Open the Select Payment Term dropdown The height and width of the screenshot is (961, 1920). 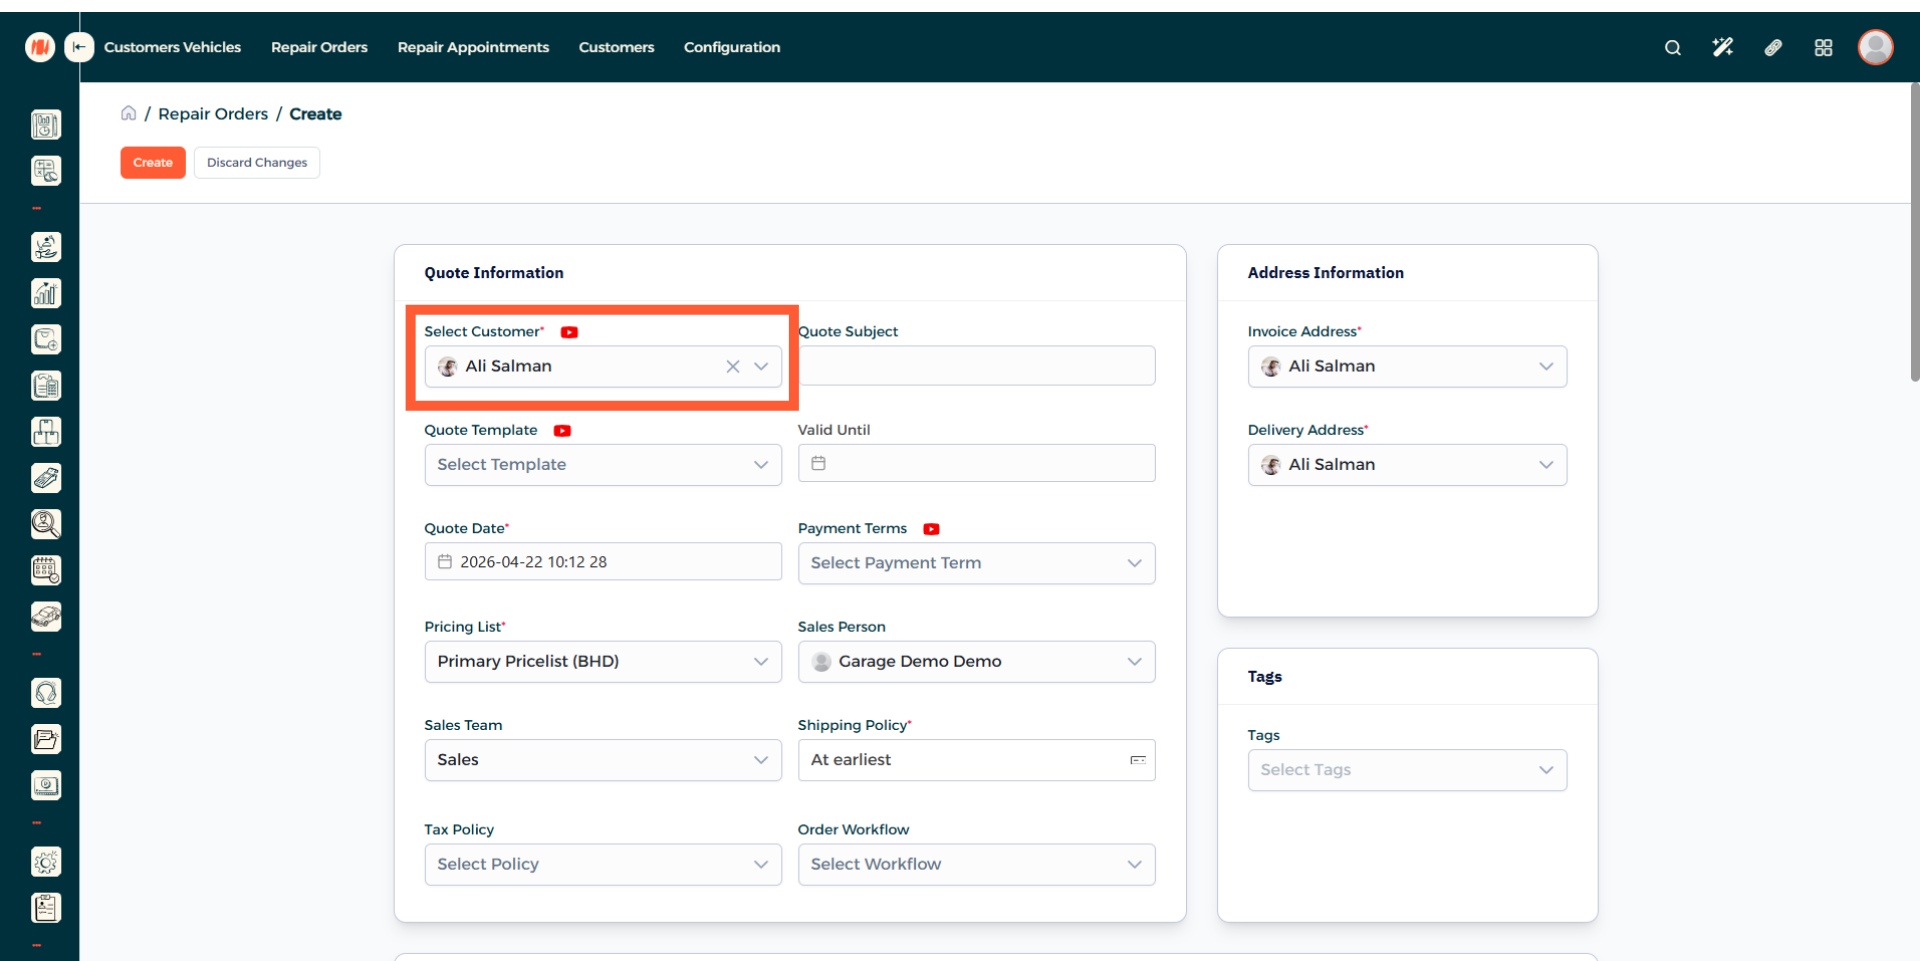pos(975,563)
